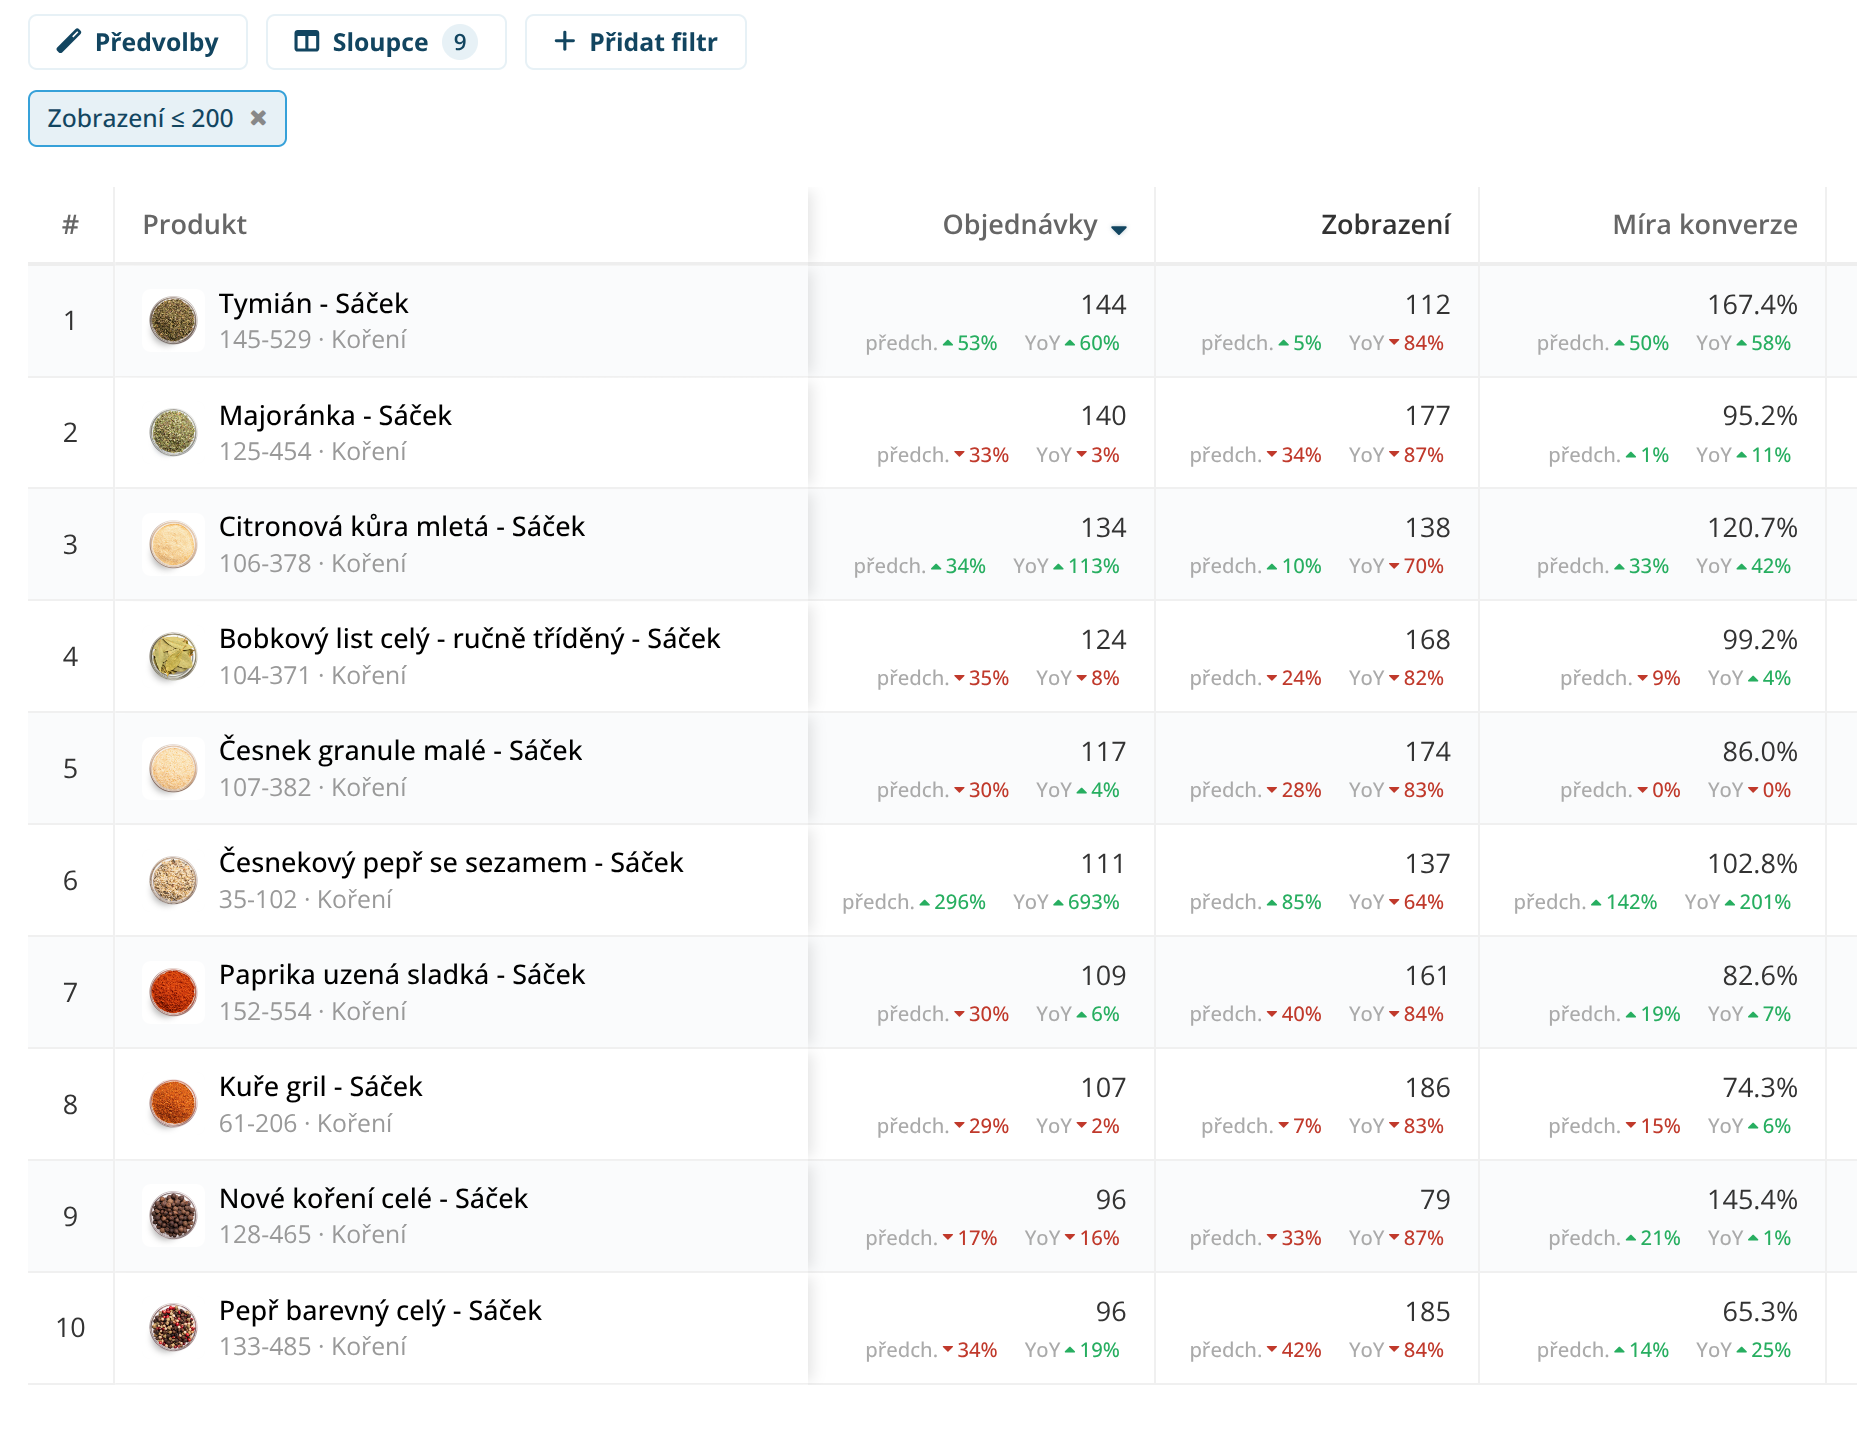The image size is (1857, 1440).
Task: Open Česnek granule malé - Sáček product
Action: coord(400,751)
